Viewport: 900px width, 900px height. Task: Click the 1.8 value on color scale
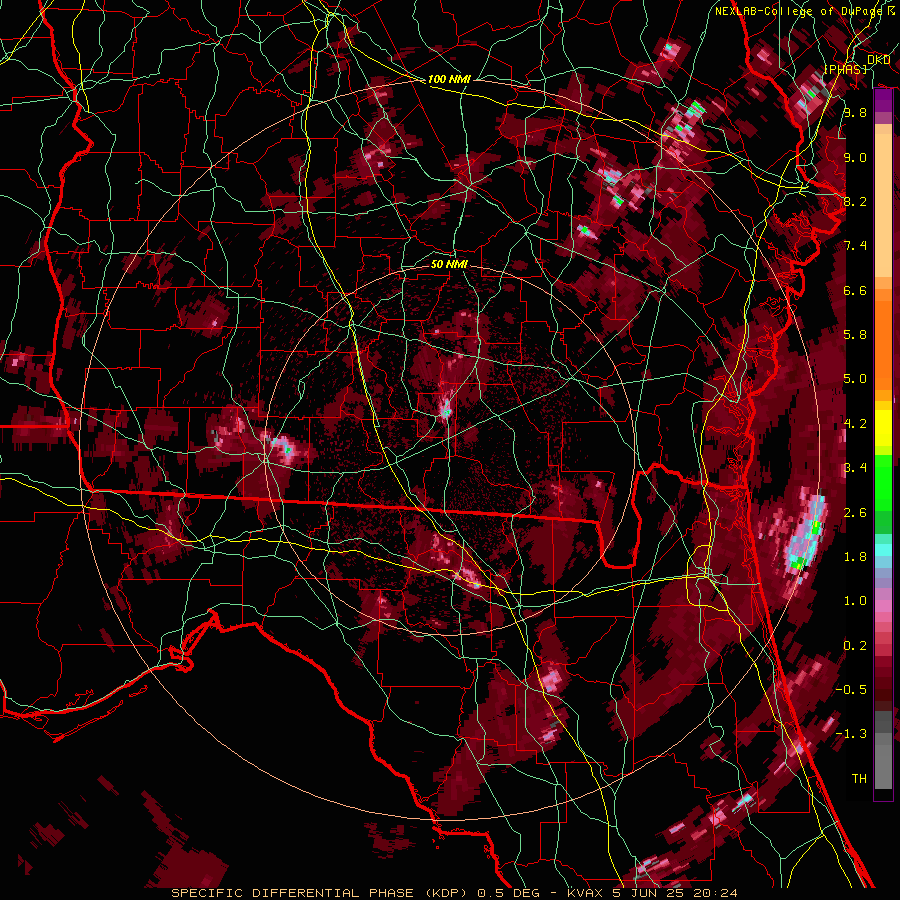[x=855, y=557]
